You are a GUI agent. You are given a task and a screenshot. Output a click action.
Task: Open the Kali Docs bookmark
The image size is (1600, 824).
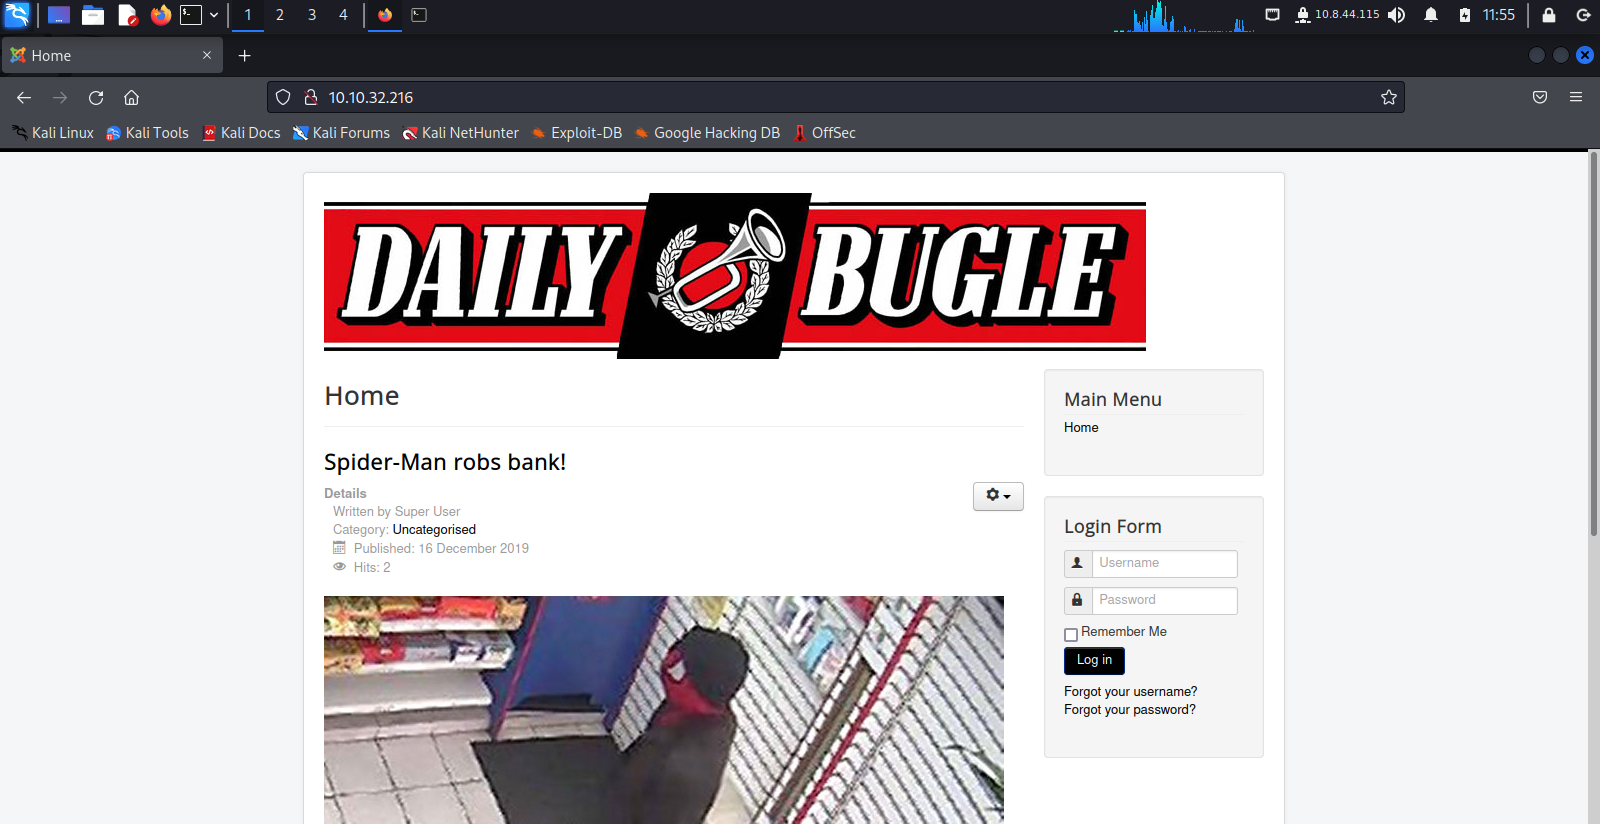(241, 133)
